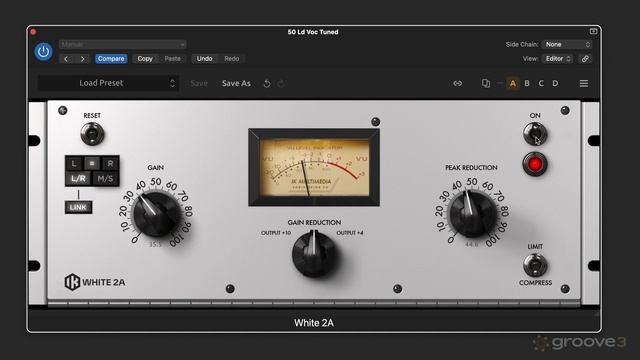The image size is (640, 360).
Task: Go to previous preset arrow
Action: (x=66, y=59)
